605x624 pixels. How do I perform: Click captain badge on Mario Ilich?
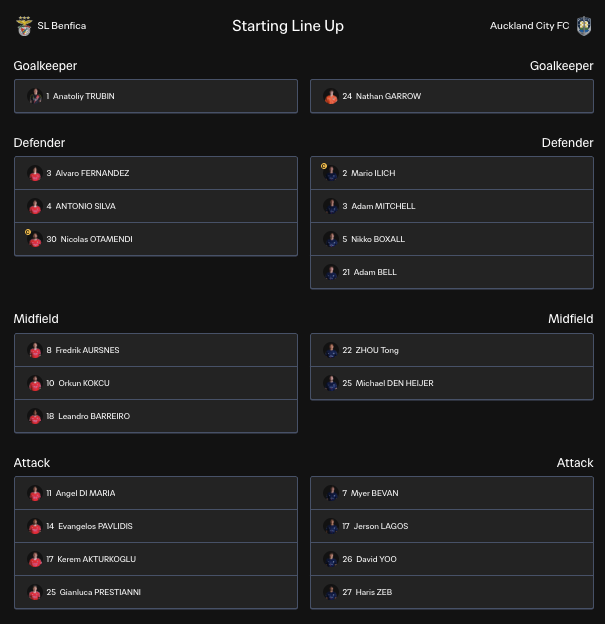click(324, 166)
